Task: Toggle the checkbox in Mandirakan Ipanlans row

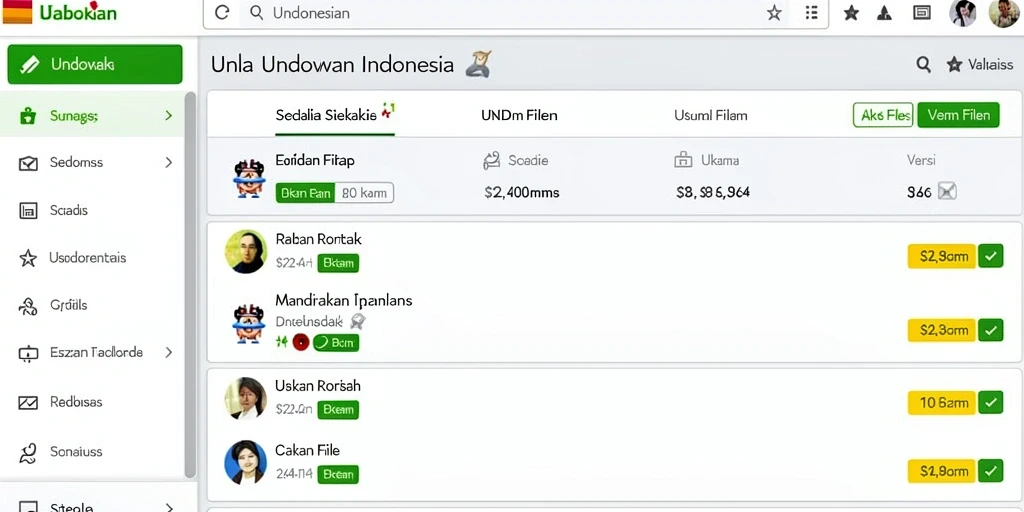Action: [x=991, y=330]
